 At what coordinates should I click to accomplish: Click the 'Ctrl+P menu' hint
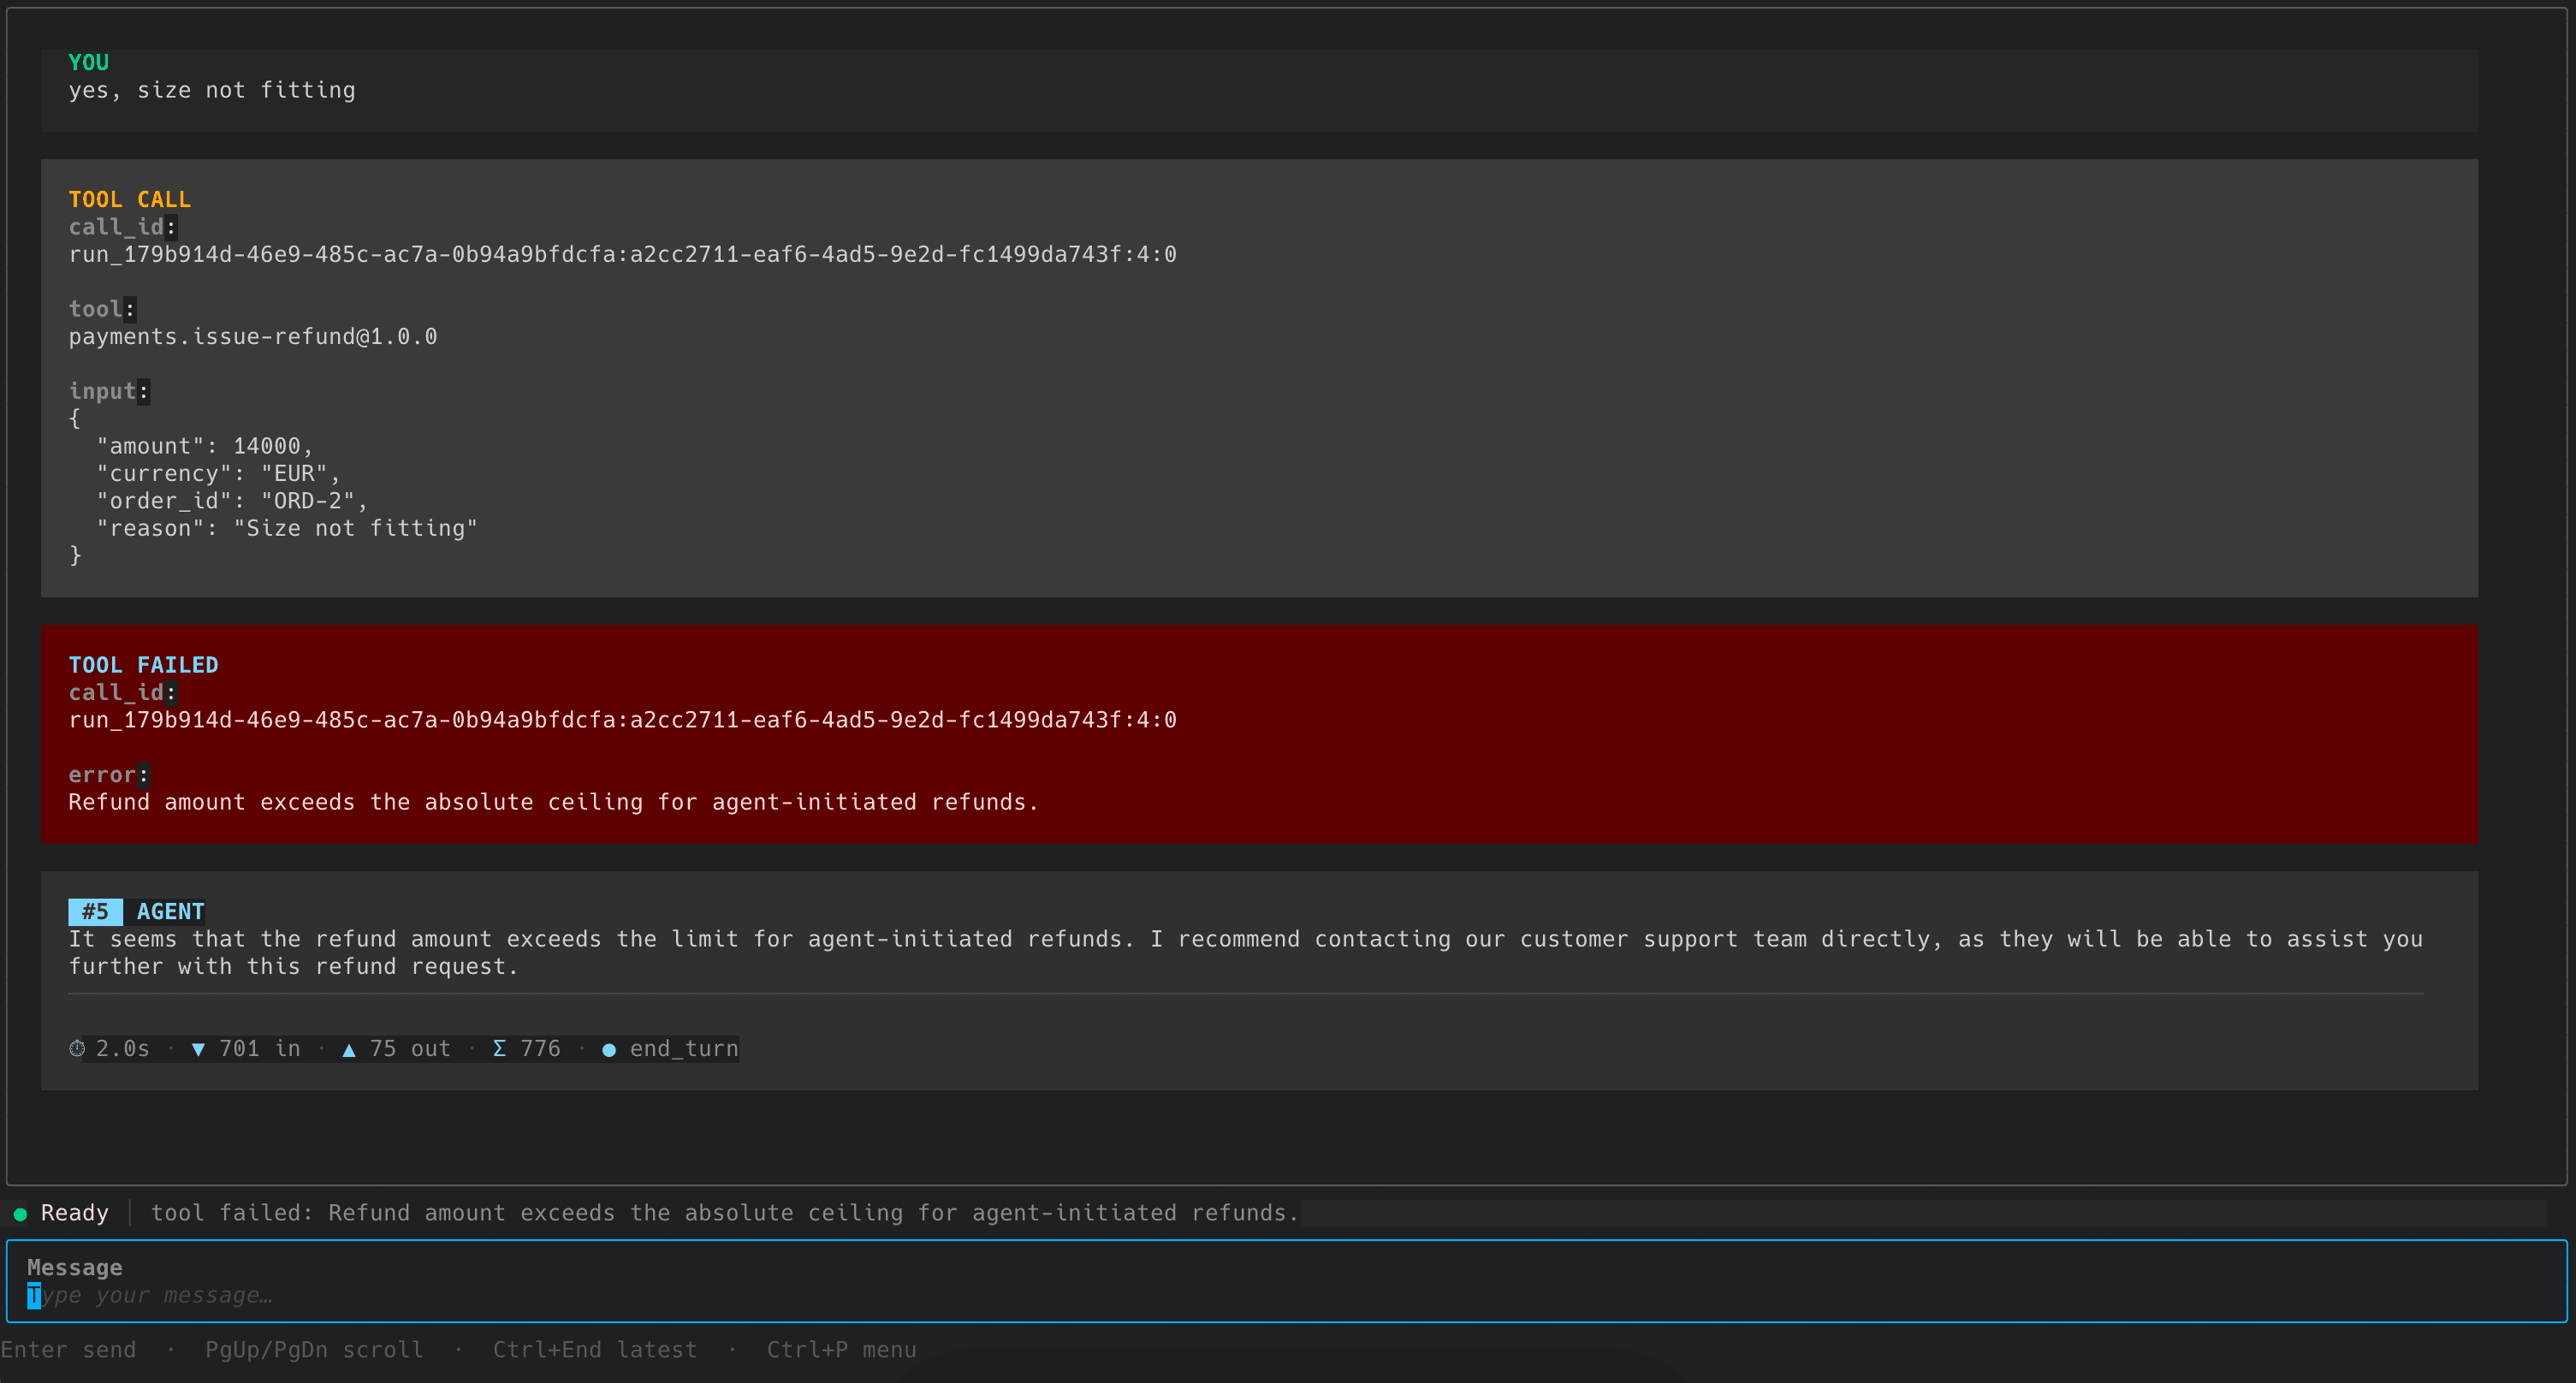pyautogui.click(x=841, y=1349)
